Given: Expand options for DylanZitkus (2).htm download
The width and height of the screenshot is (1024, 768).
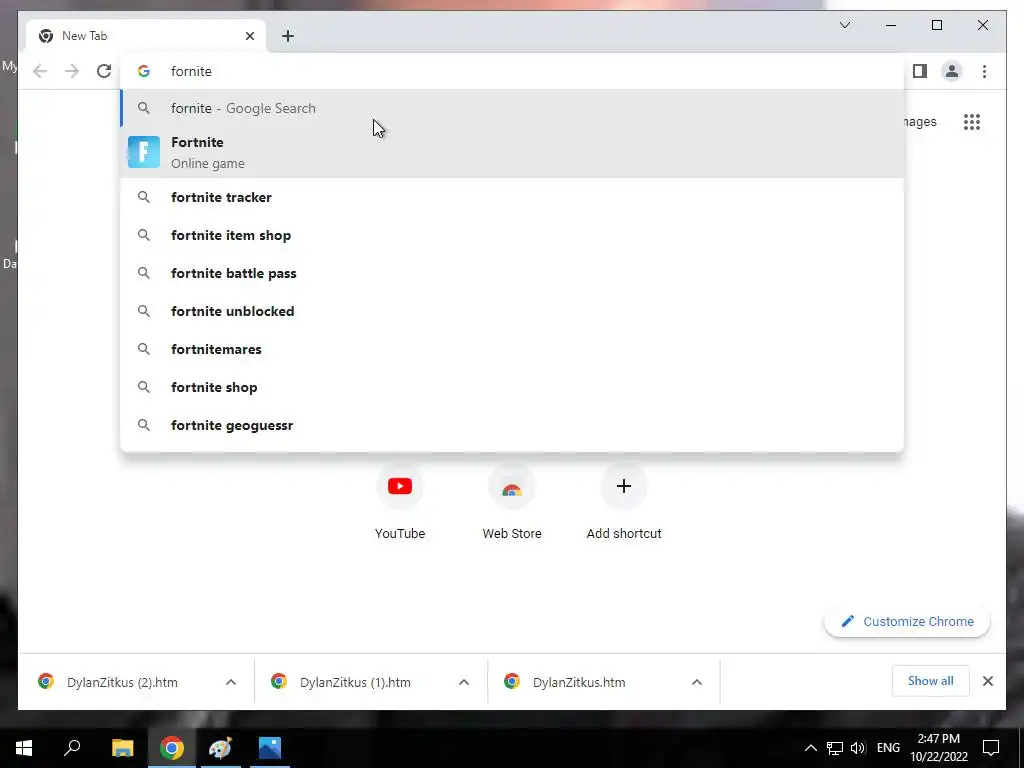Looking at the screenshot, I should click(231, 682).
